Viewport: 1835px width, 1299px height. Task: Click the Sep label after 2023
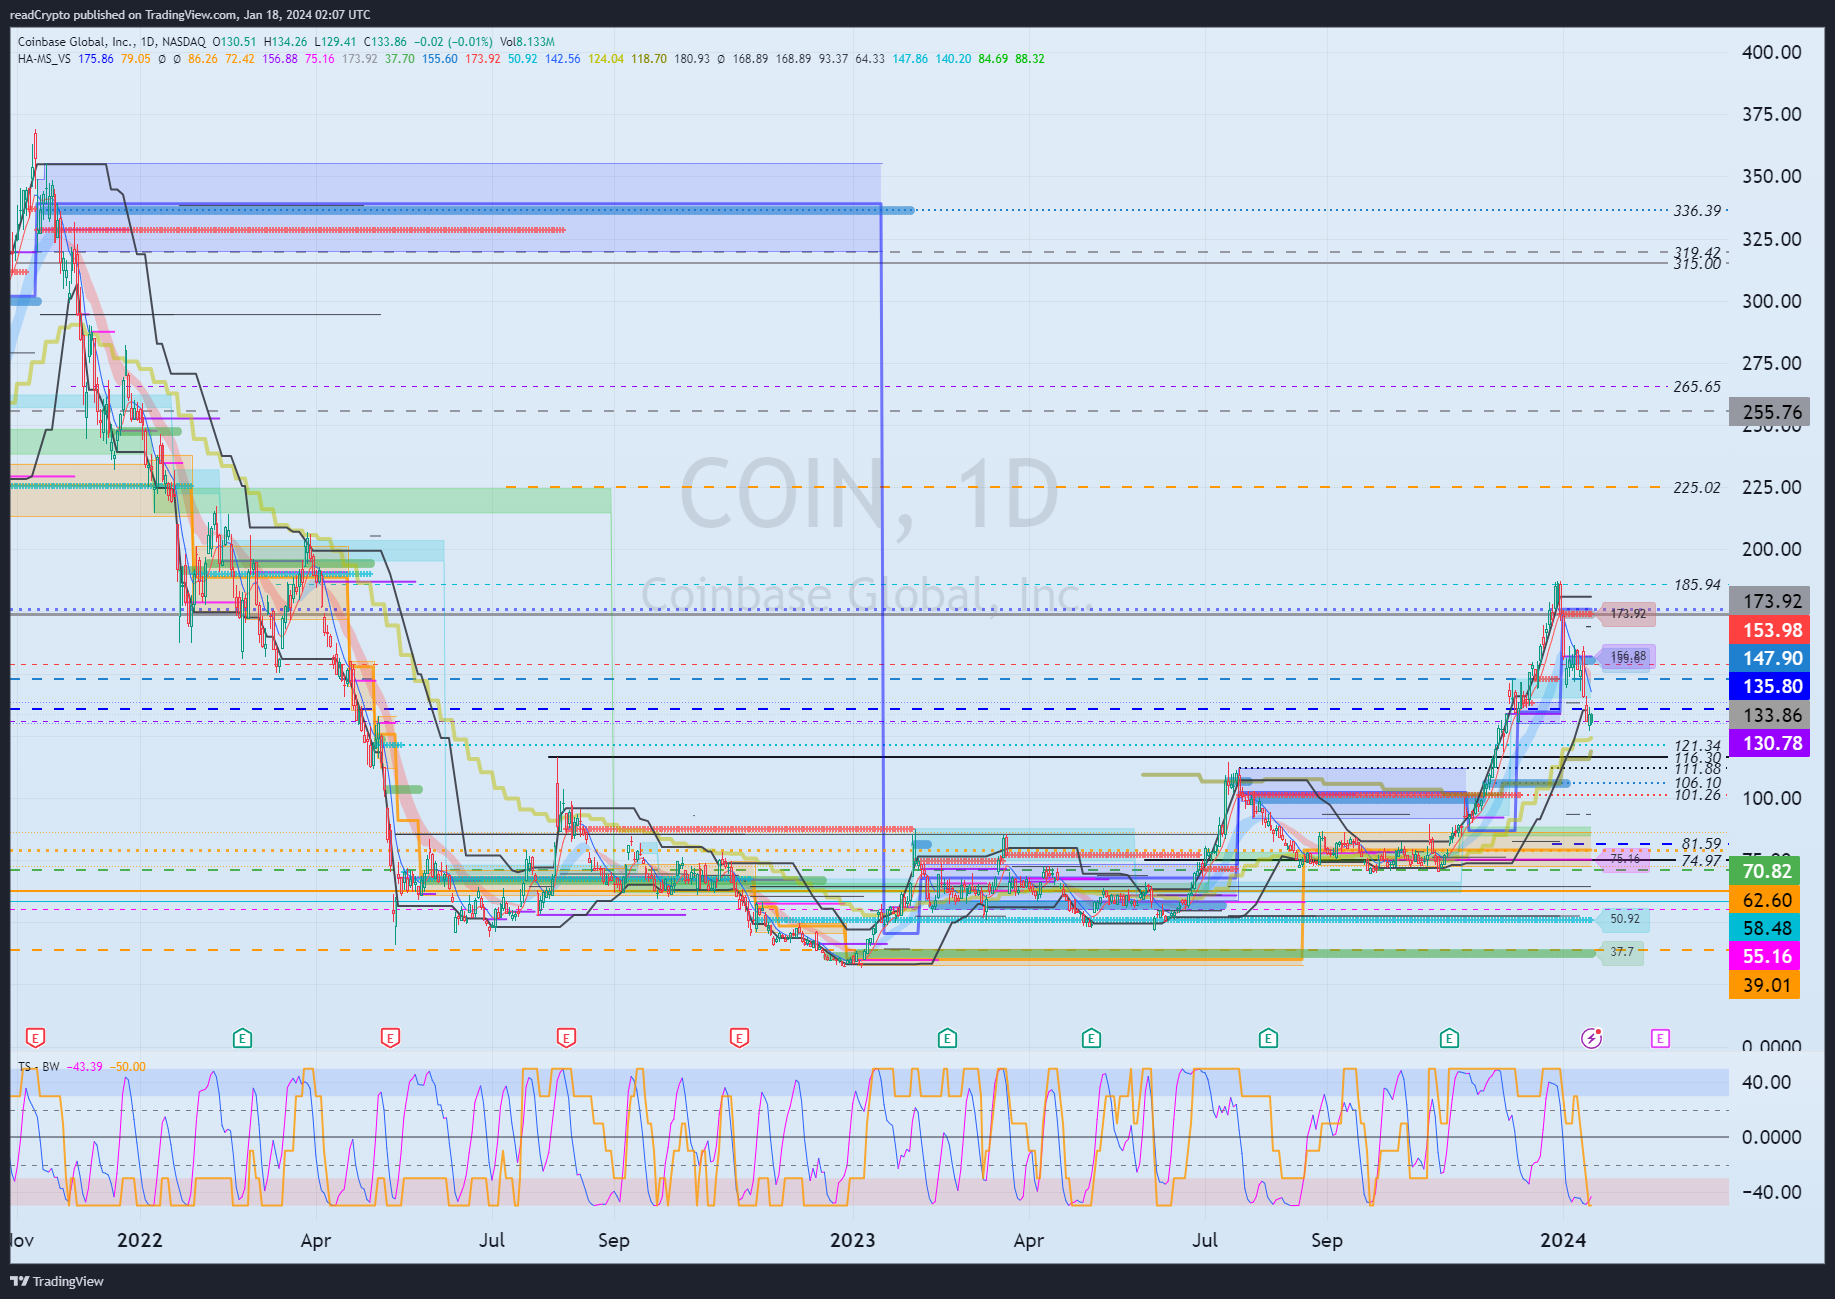(1327, 1240)
